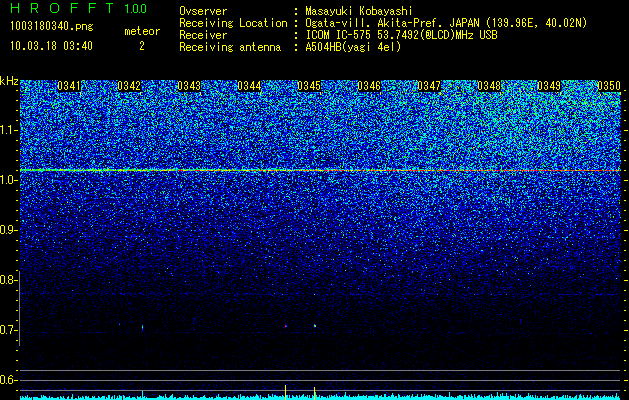
Task: Click the Receiving antenna label
Action: point(230,47)
